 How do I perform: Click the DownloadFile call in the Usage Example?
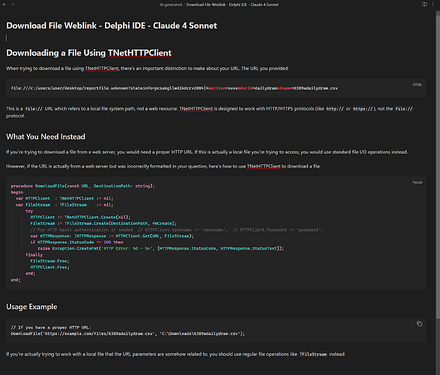coord(128,334)
